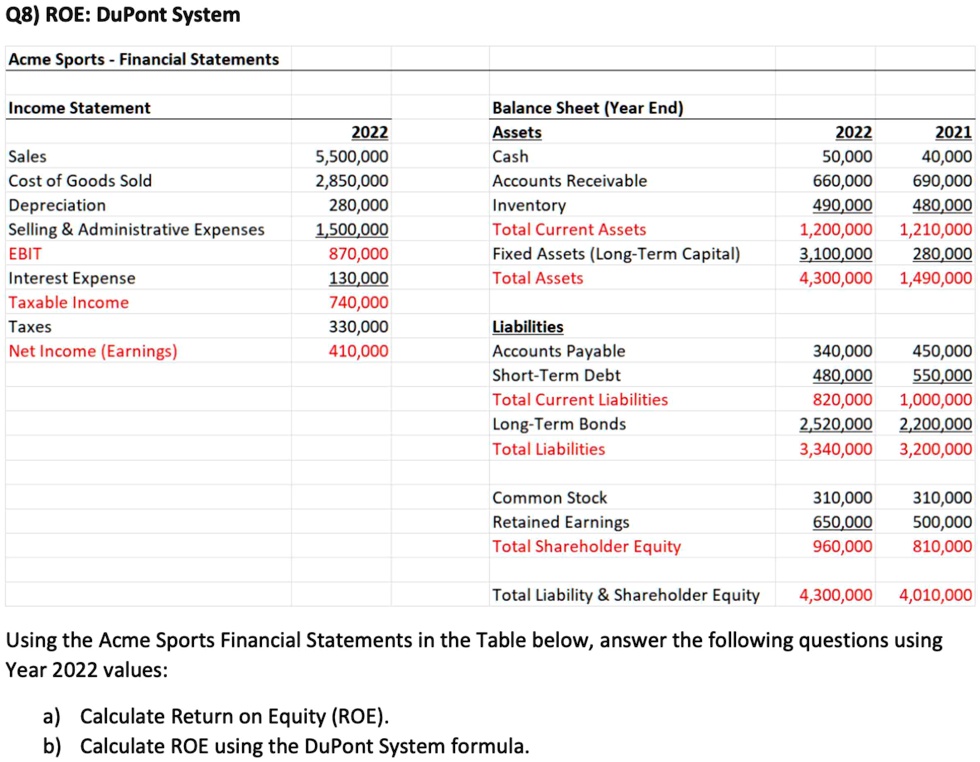Viewport: 980px width, 762px height.
Task: Click the Retained Earnings label
Action: [560, 522]
